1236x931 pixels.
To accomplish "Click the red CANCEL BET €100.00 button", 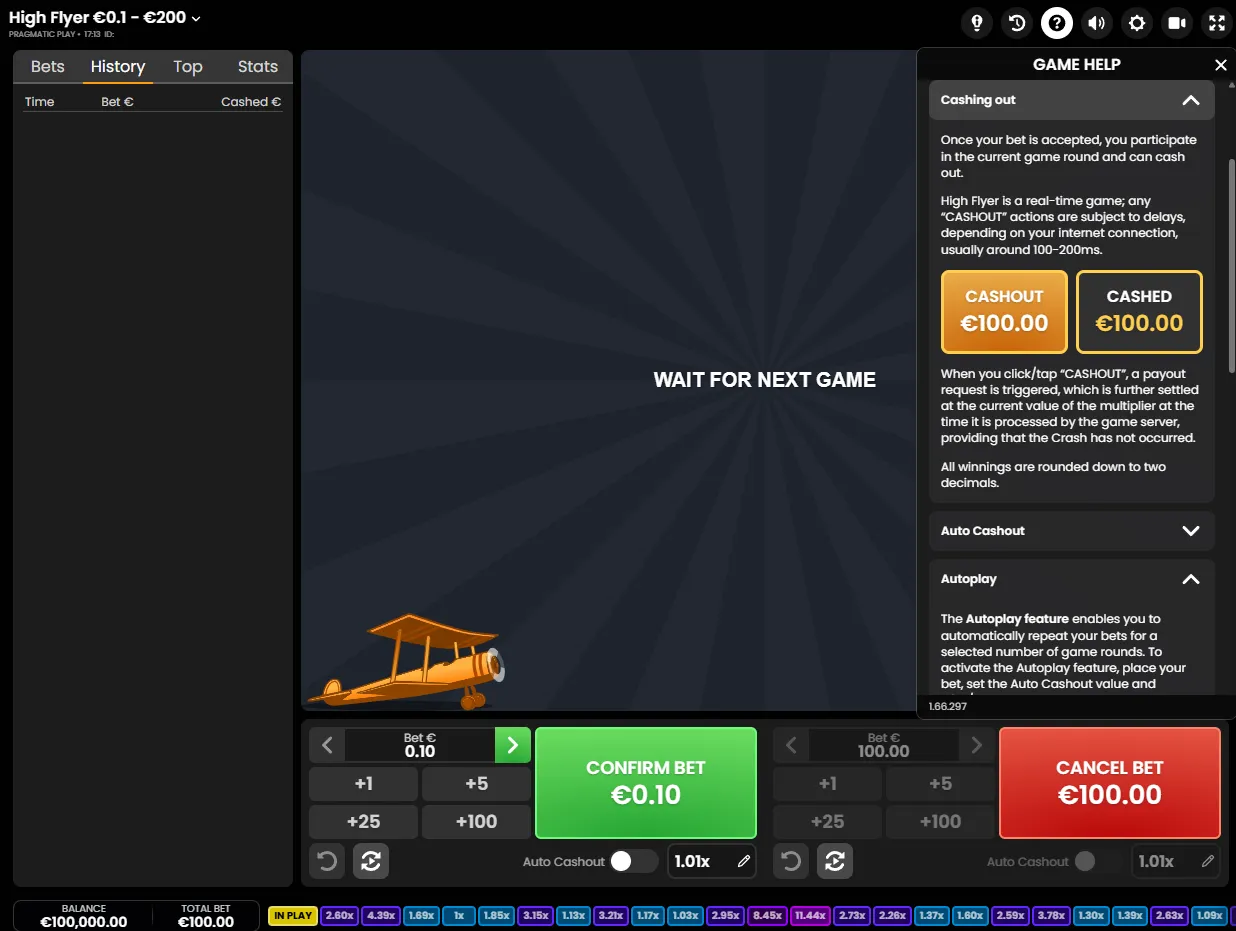I will [x=1110, y=783].
